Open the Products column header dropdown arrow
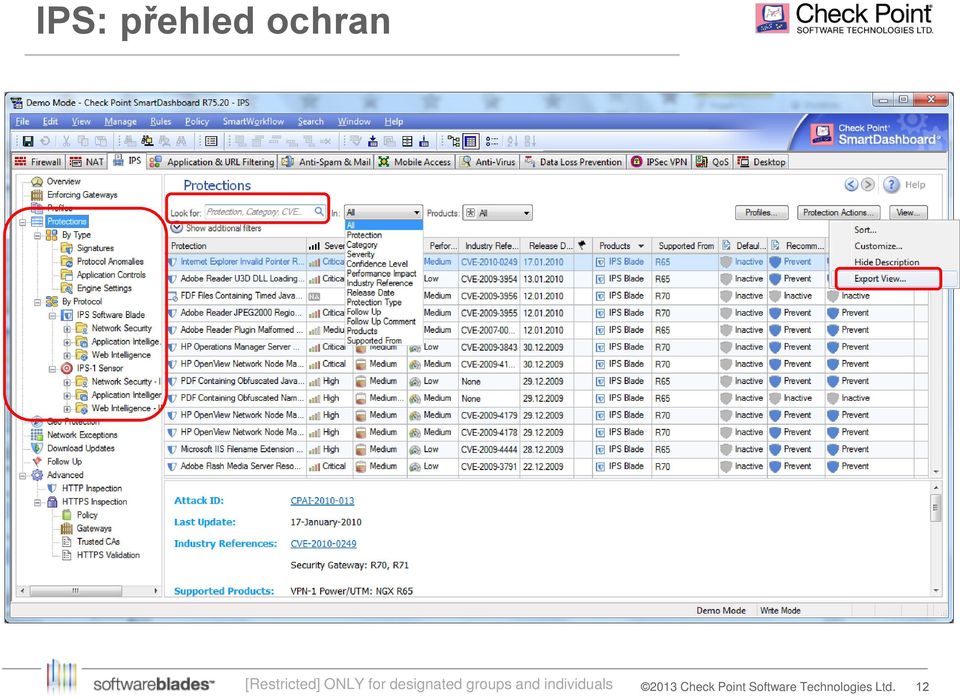Image resolution: width=960 pixels, height=699 pixels. (x=641, y=245)
